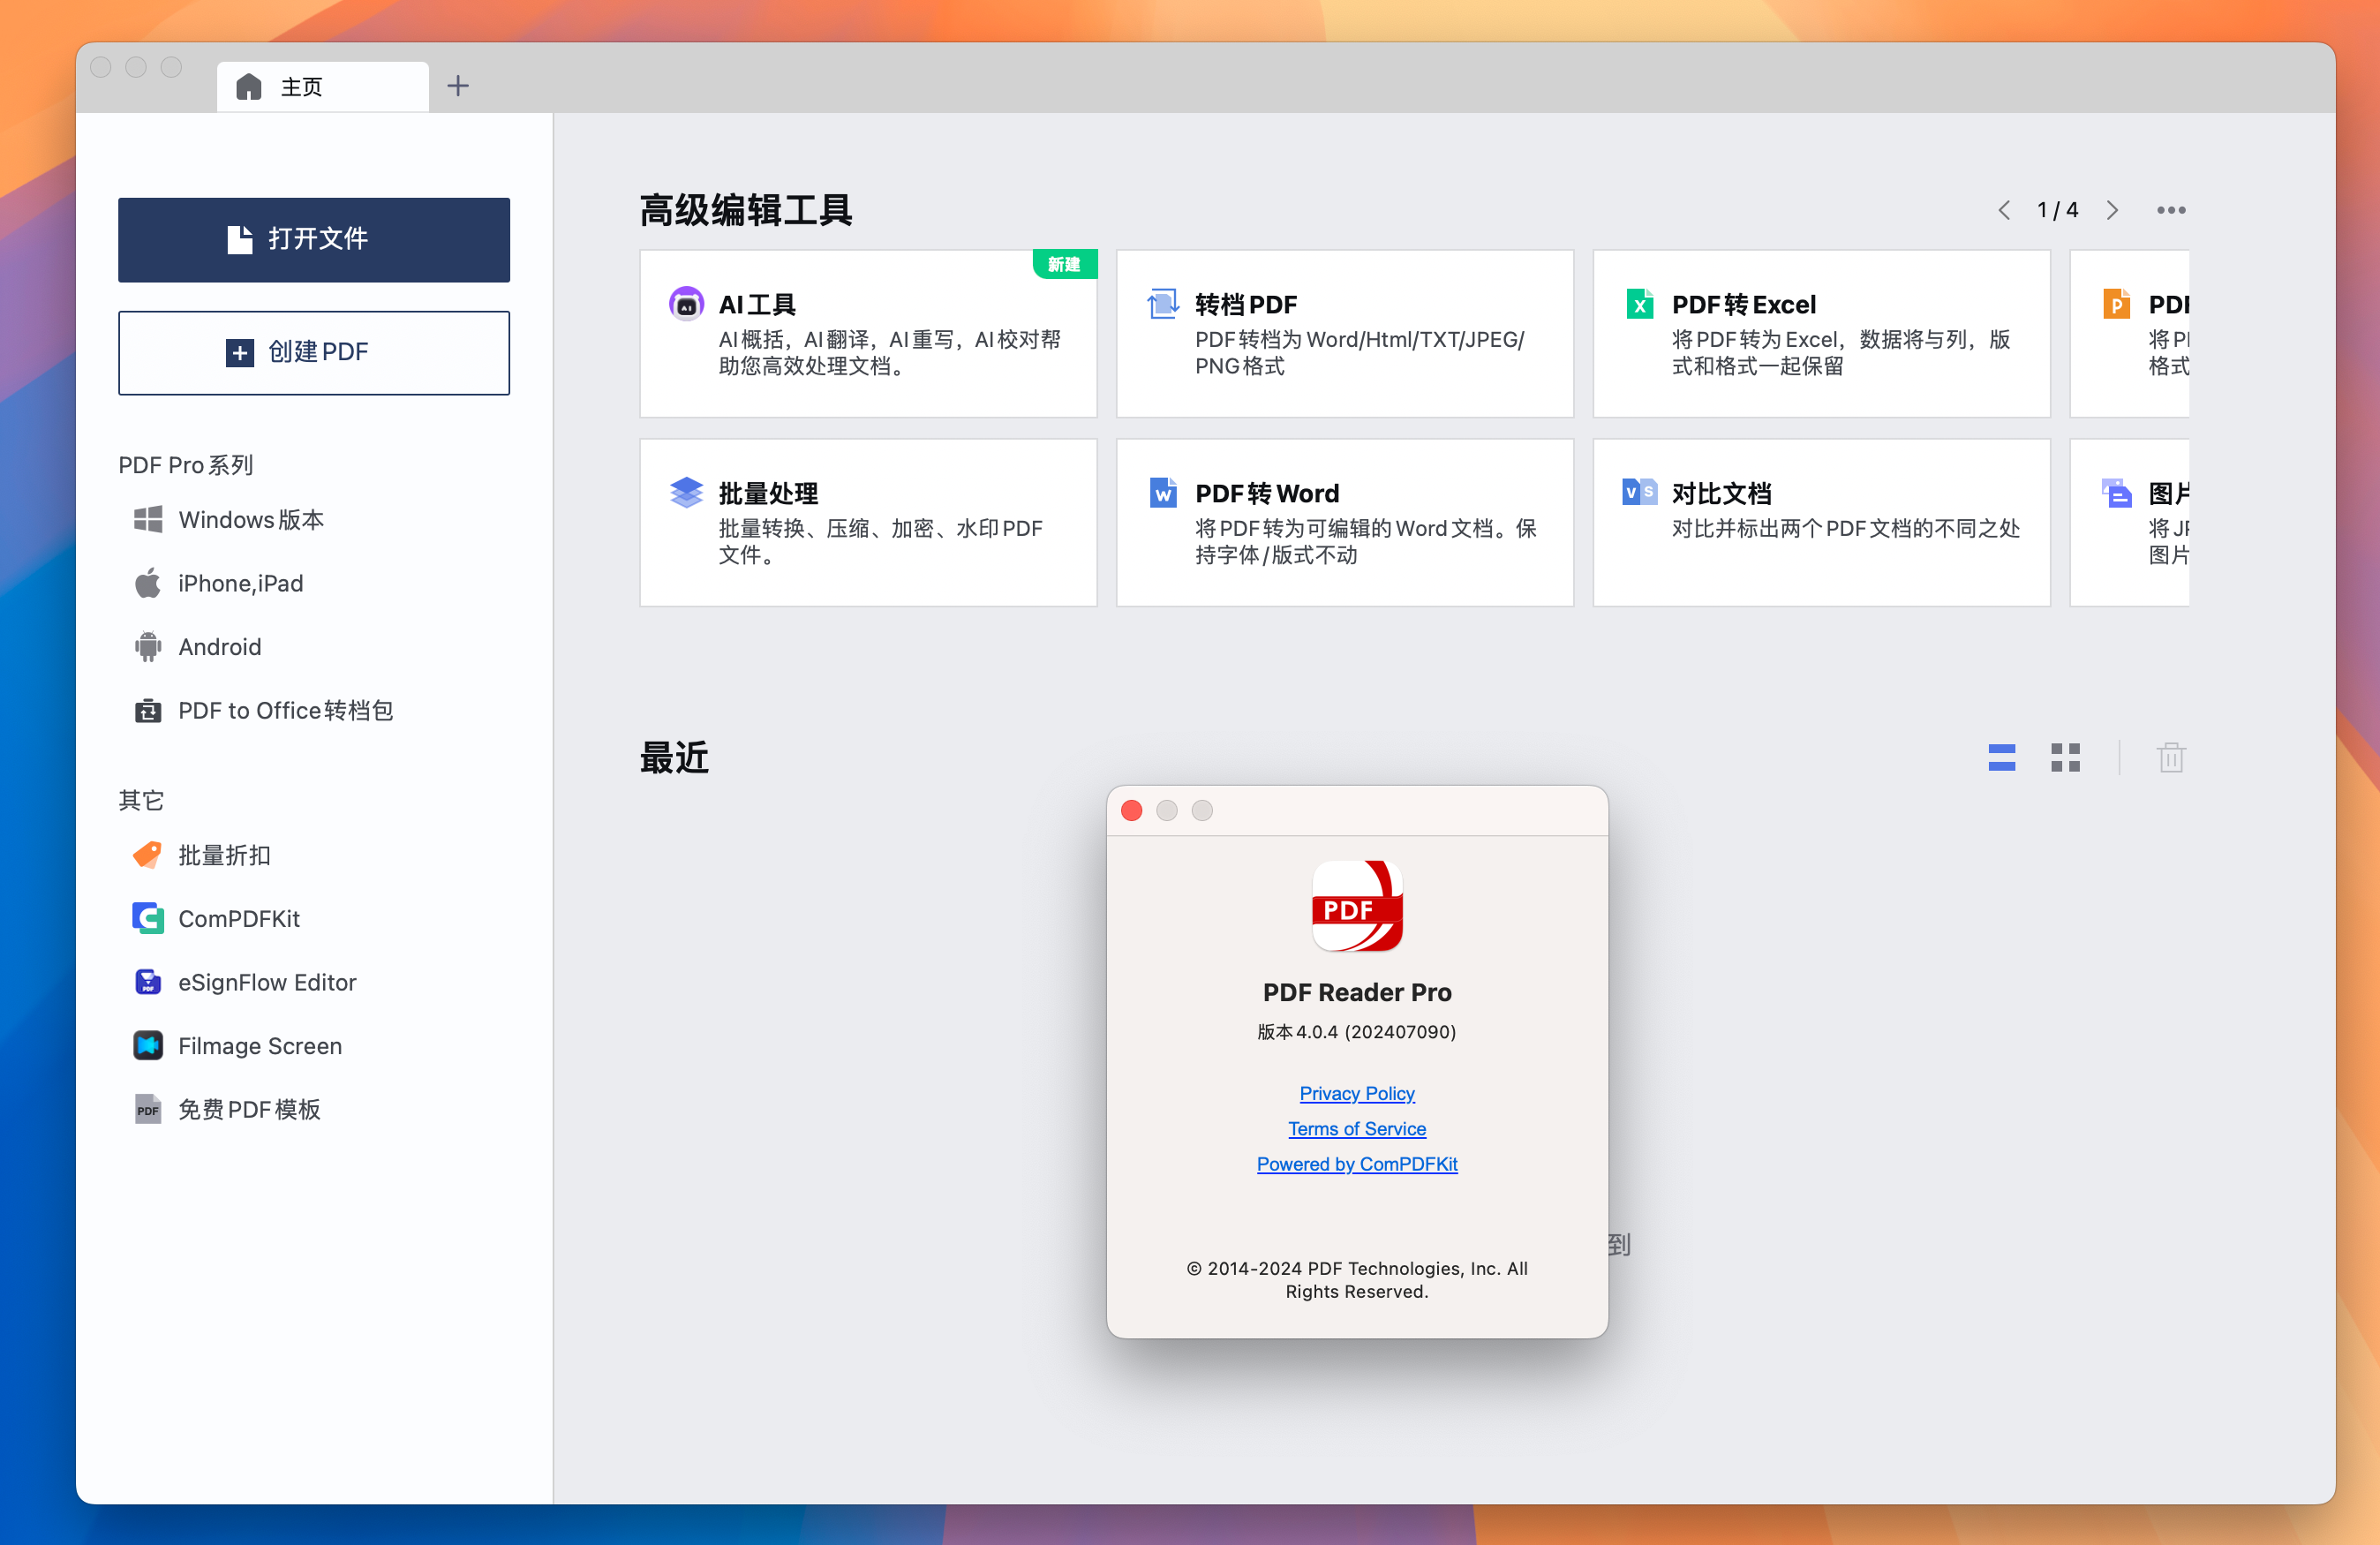The height and width of the screenshot is (1545, 2380).
Task: Open the 批量处理 card title
Action: pos(768,493)
